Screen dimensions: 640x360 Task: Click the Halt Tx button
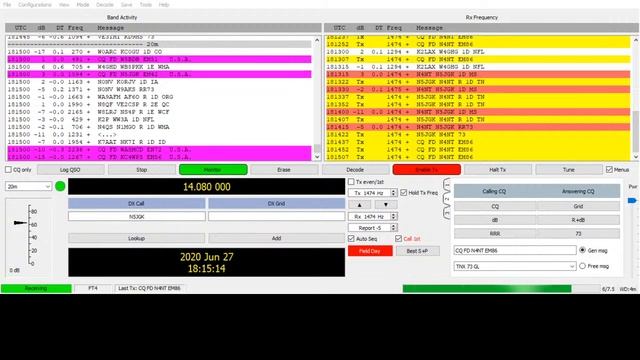click(498, 169)
